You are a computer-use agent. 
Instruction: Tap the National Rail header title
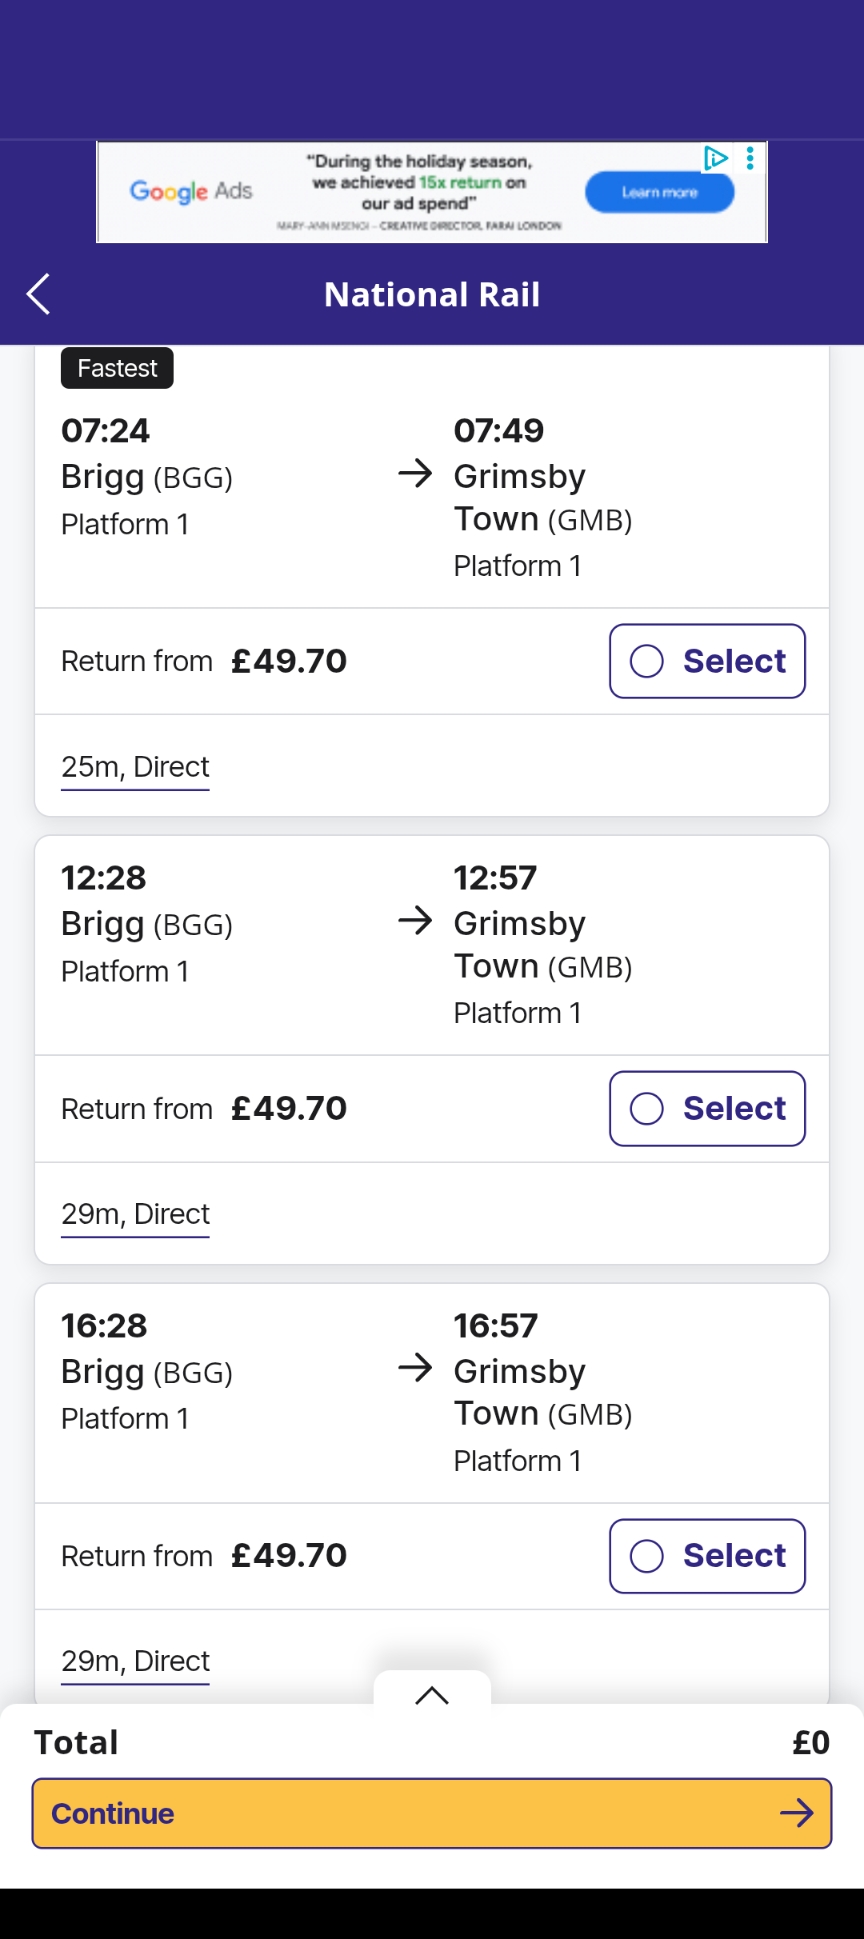coord(432,295)
